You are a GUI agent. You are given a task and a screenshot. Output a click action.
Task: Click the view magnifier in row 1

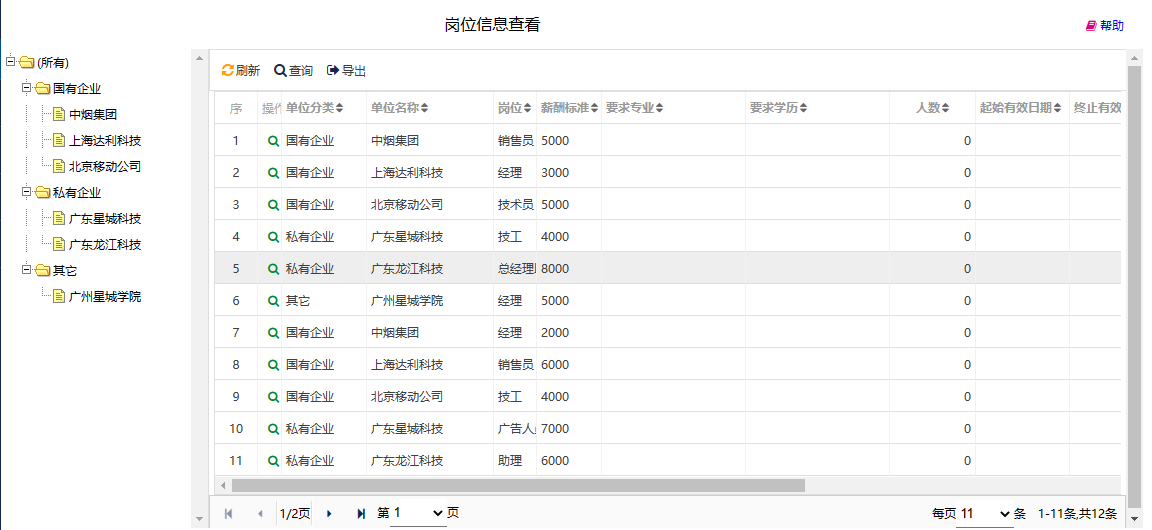[273, 141]
